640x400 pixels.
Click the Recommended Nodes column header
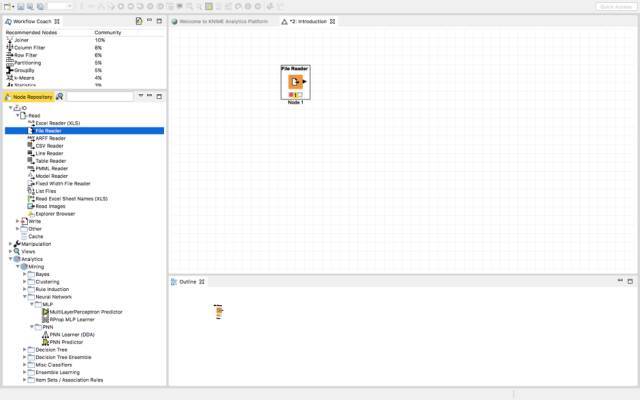(31, 32)
